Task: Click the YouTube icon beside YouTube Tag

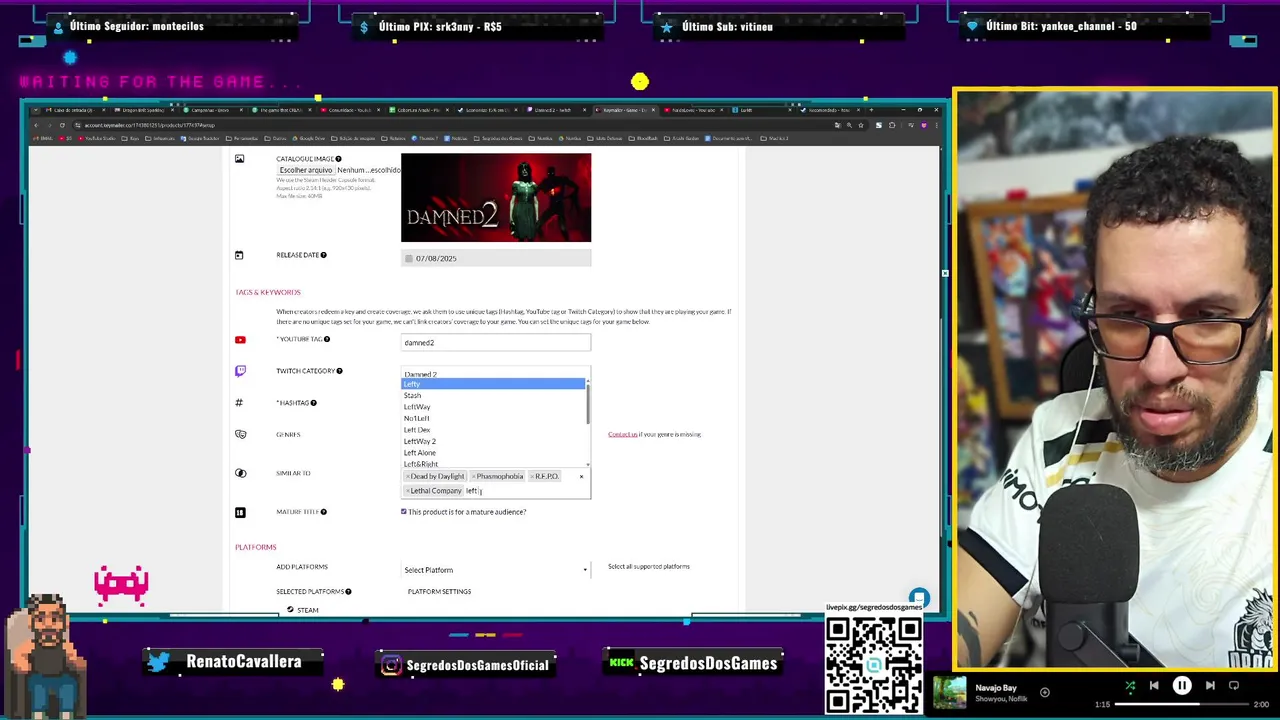Action: coord(240,340)
